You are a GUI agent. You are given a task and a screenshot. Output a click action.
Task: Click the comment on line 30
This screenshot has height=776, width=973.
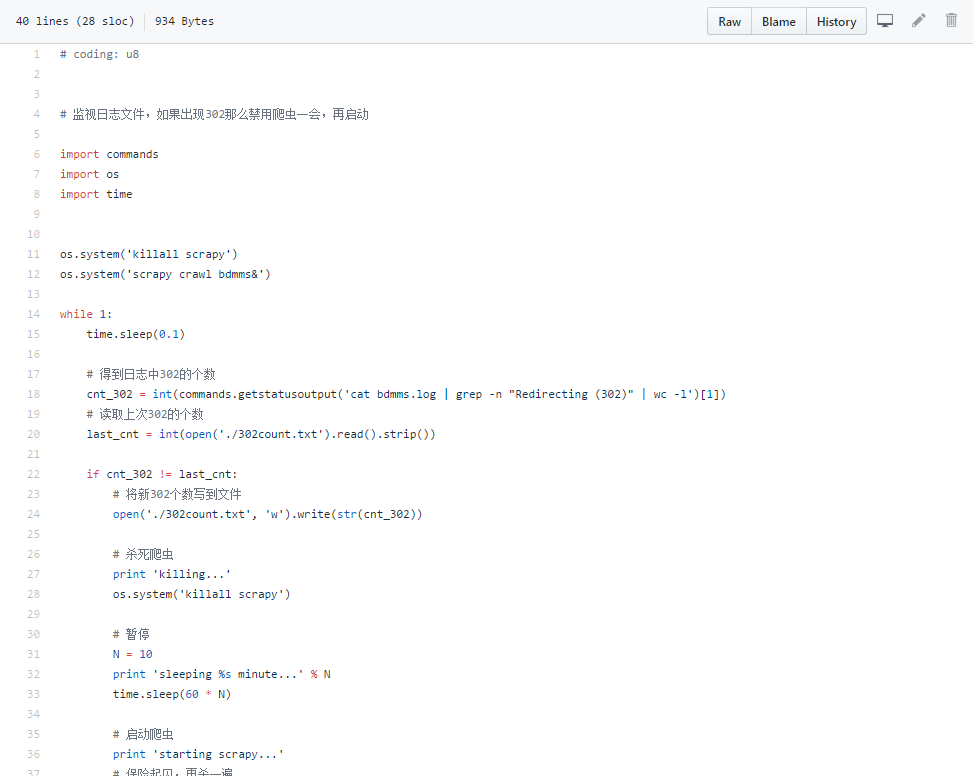pyautogui.click(x=132, y=634)
